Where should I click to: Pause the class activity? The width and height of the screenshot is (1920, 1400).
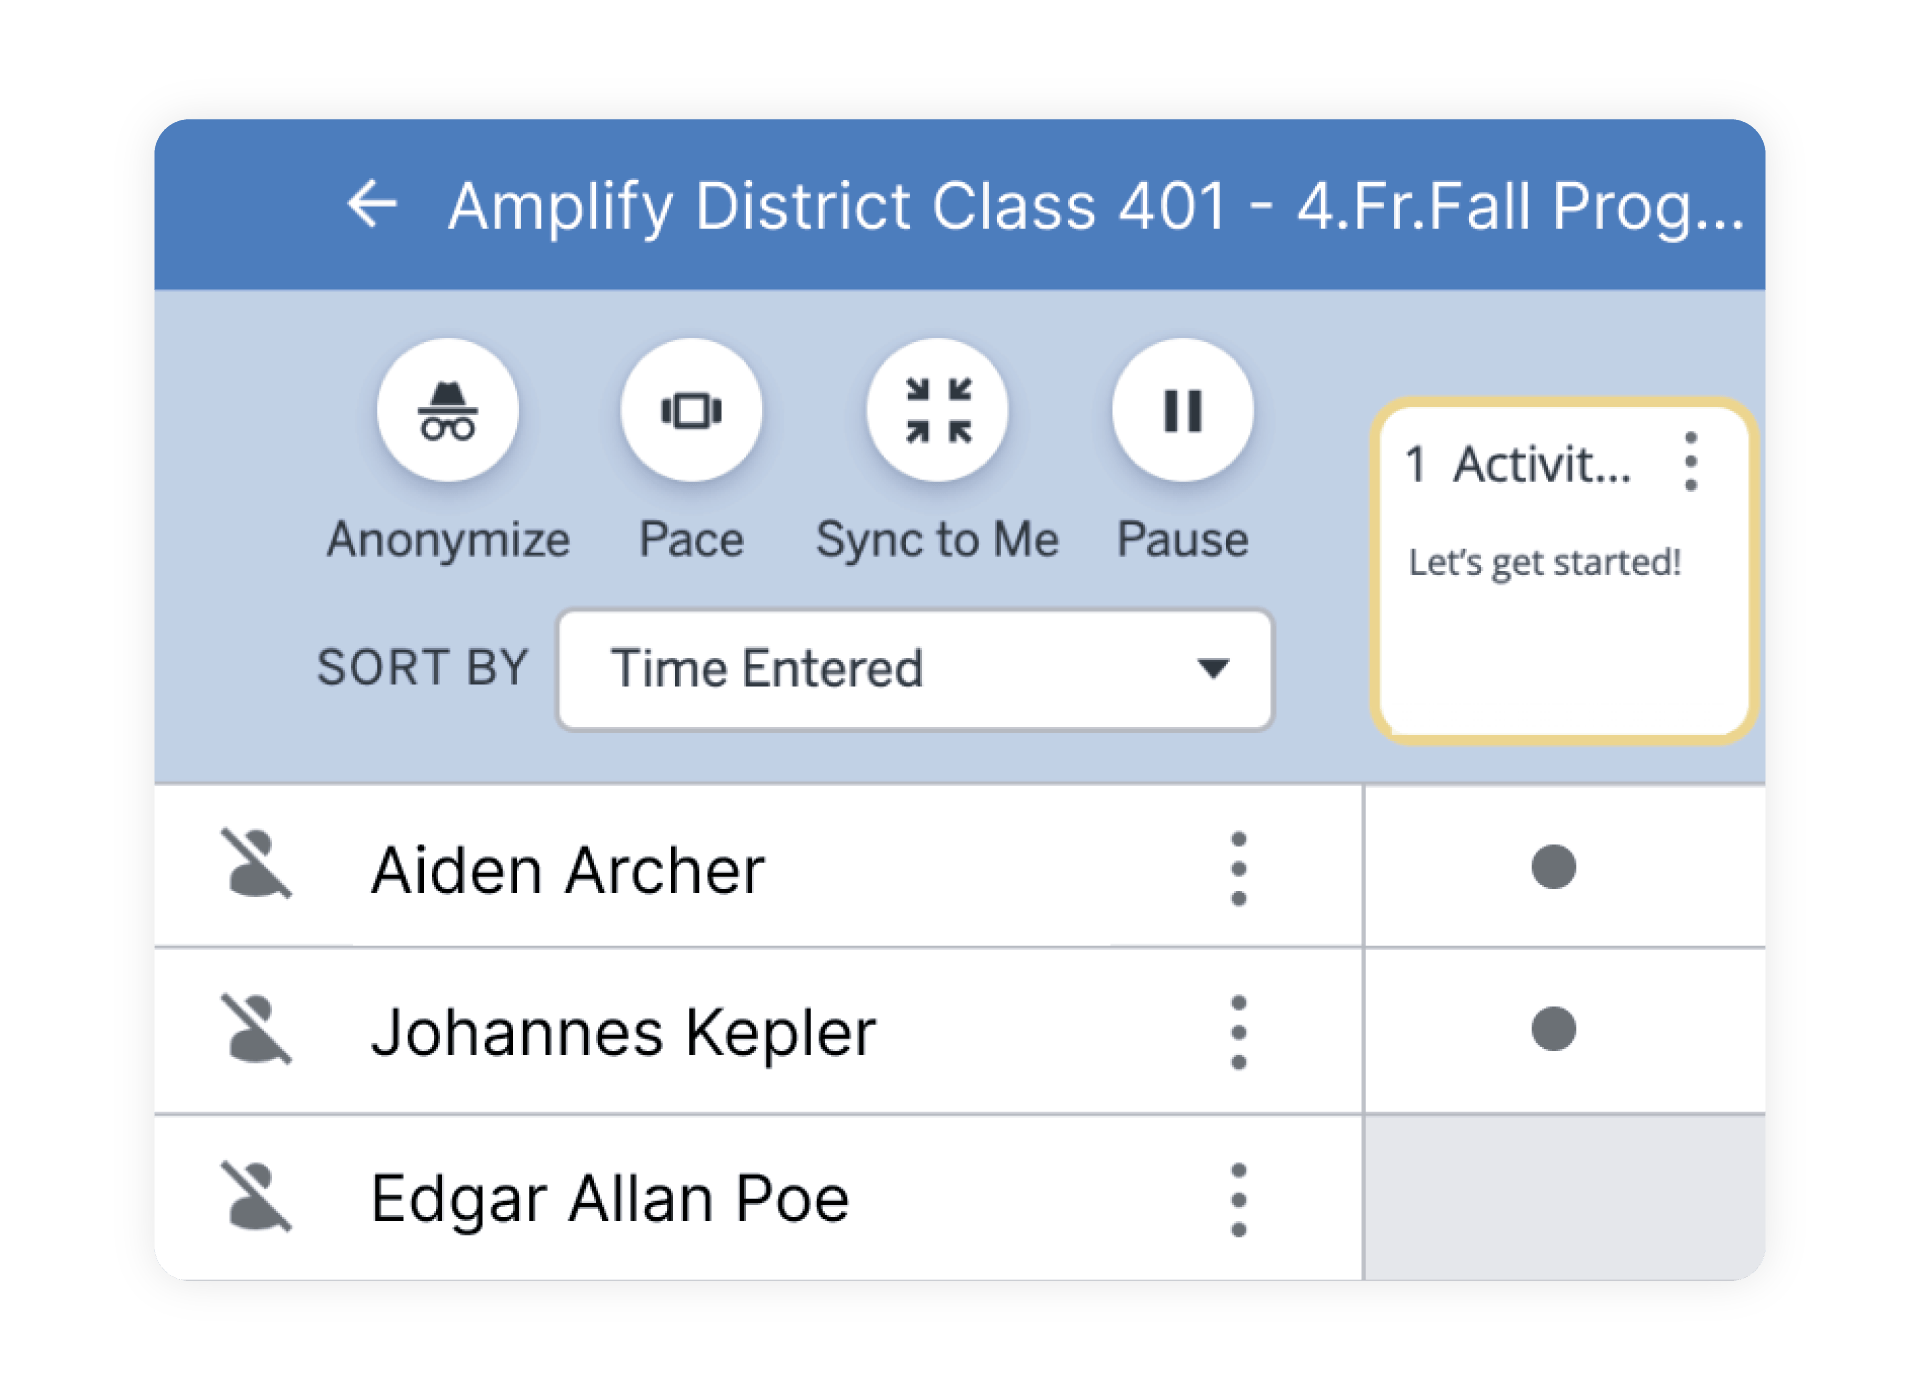1182,410
